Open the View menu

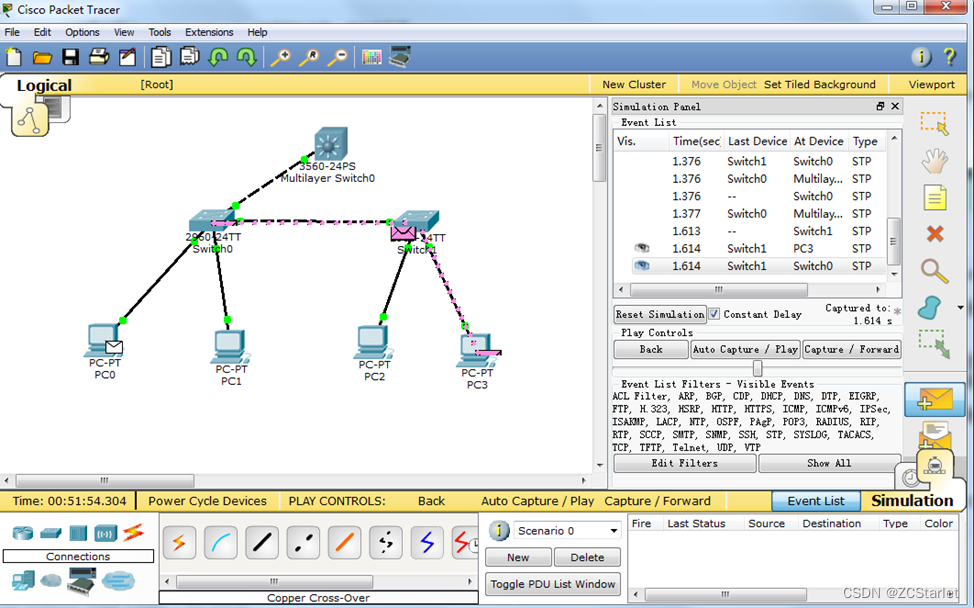[x=124, y=32]
